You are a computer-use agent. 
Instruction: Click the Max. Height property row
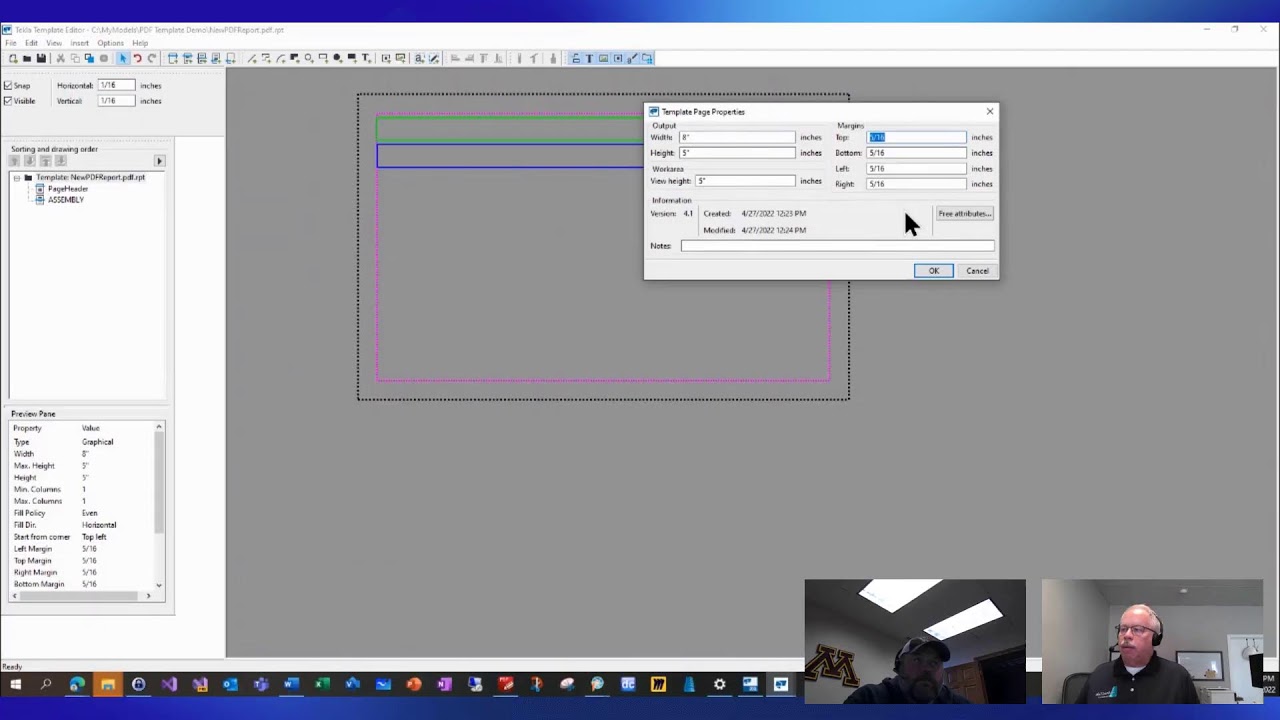(82, 466)
